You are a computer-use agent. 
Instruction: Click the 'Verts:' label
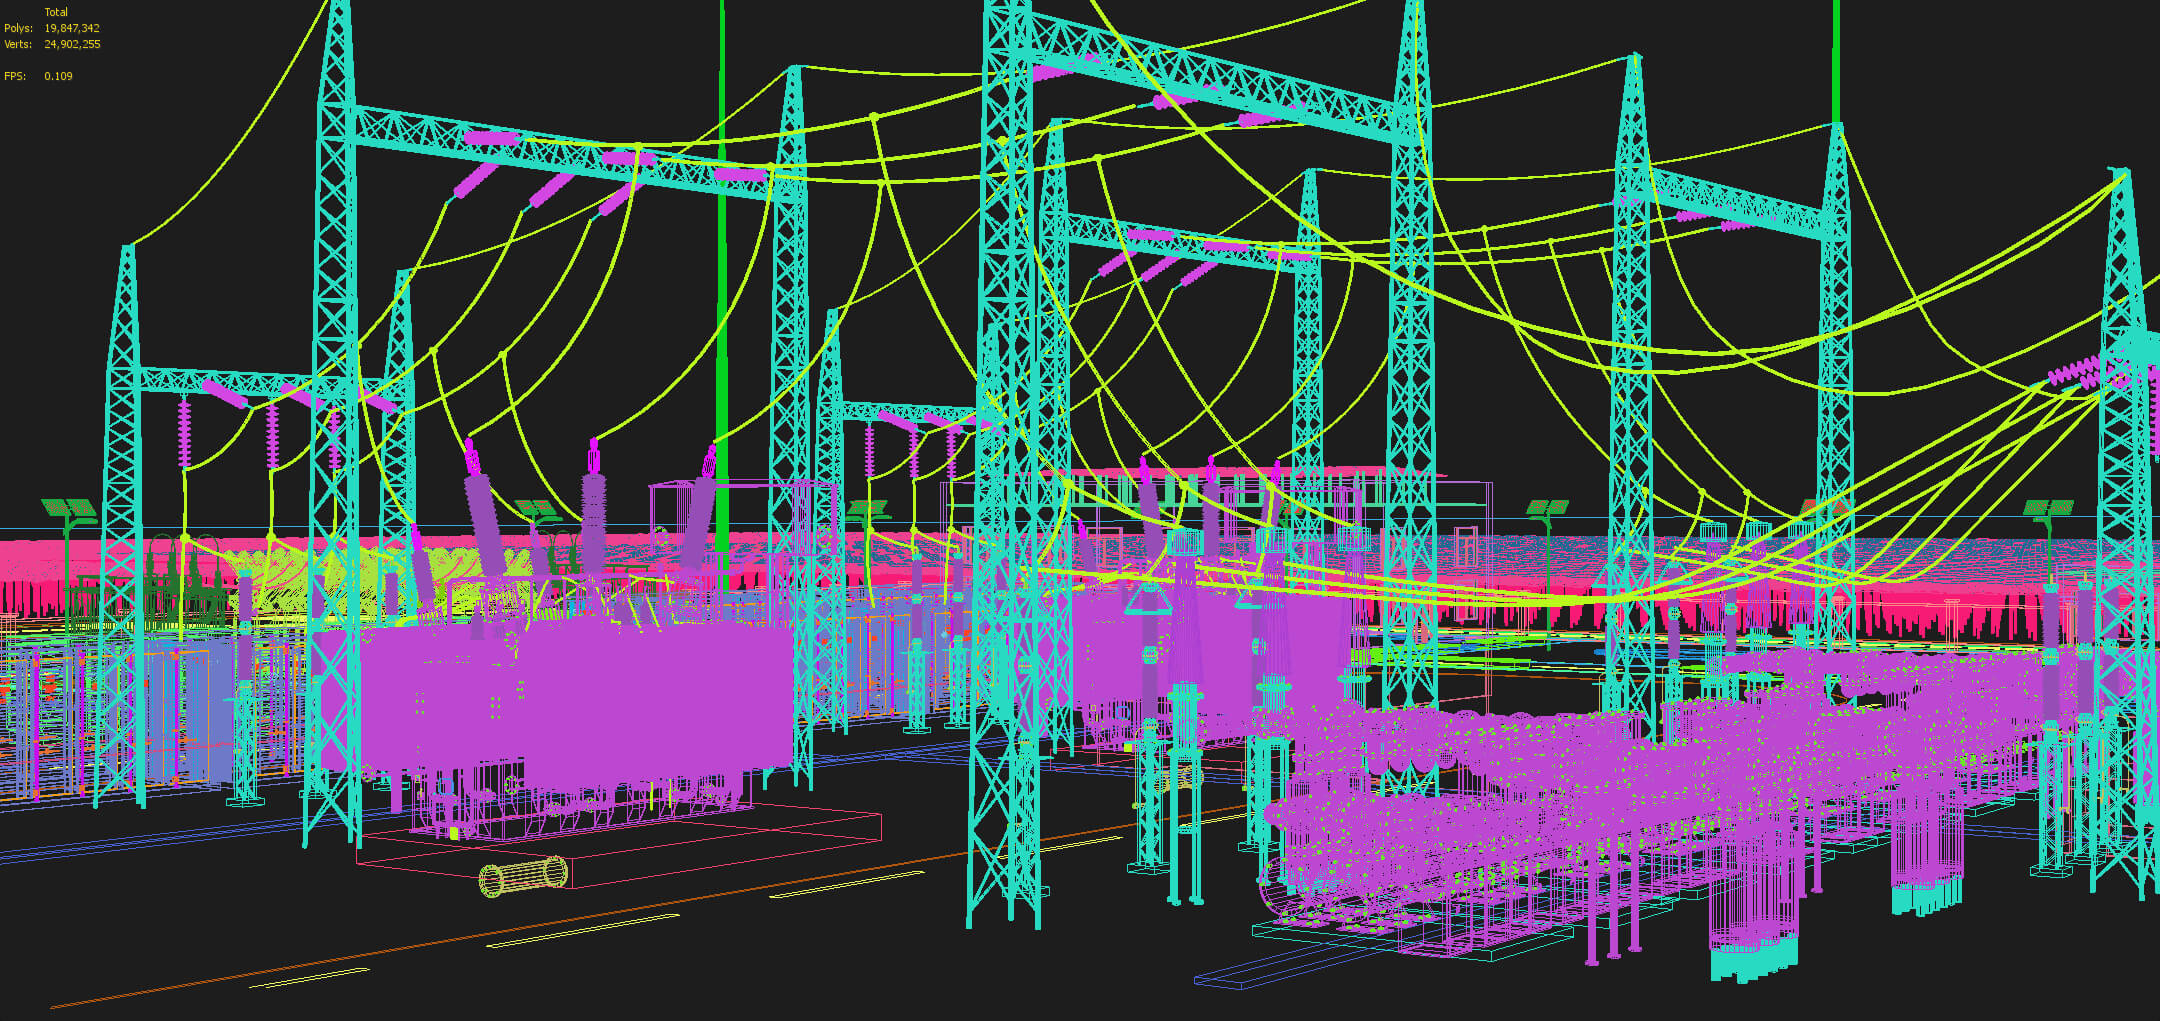click(x=18, y=44)
